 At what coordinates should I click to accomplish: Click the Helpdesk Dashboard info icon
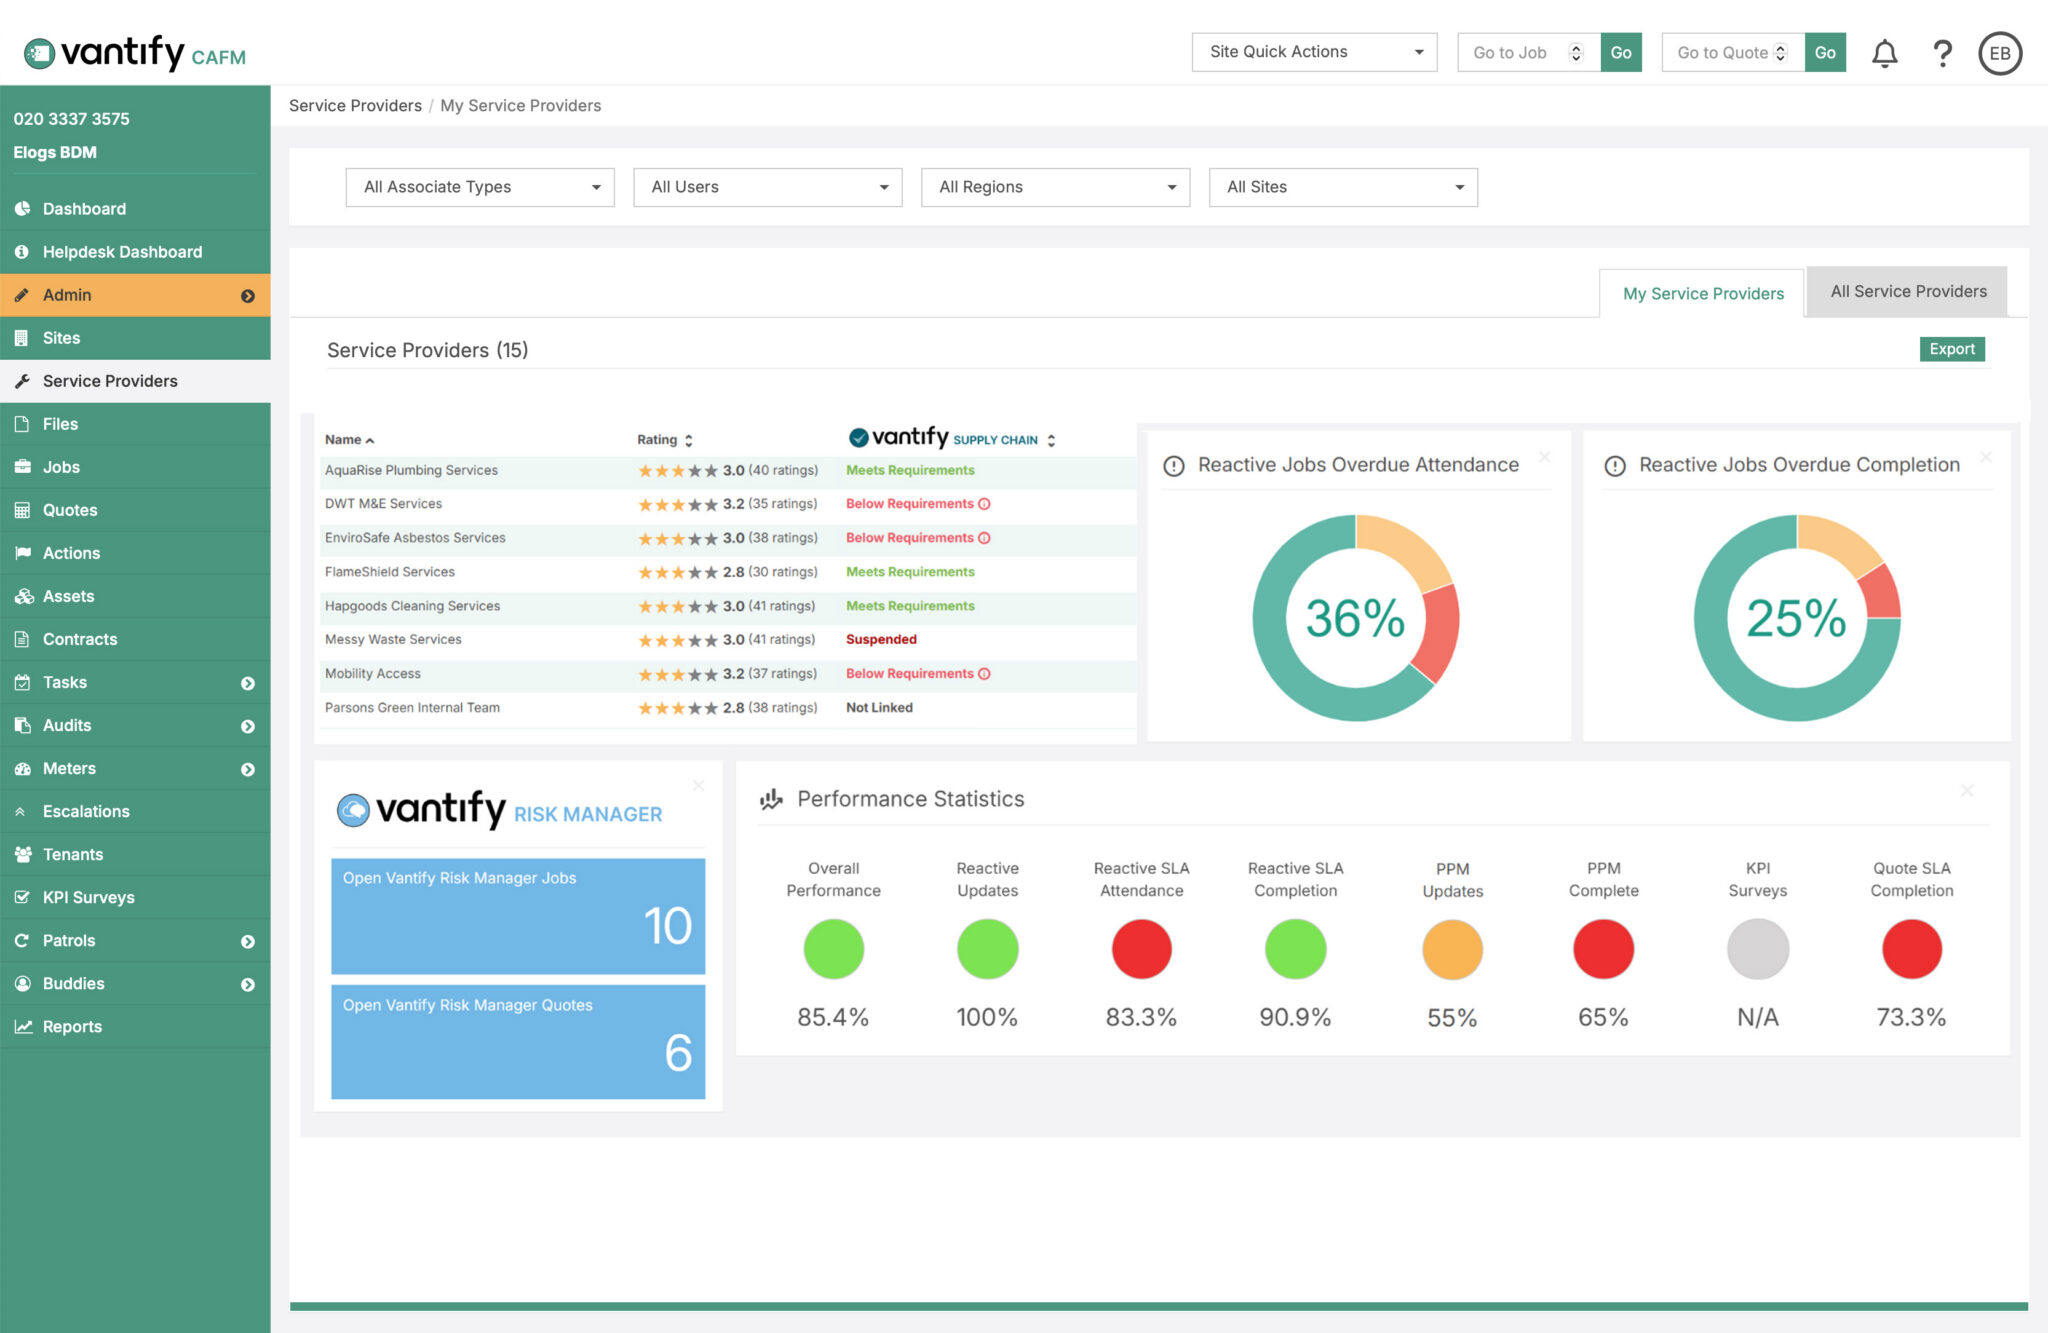point(22,252)
